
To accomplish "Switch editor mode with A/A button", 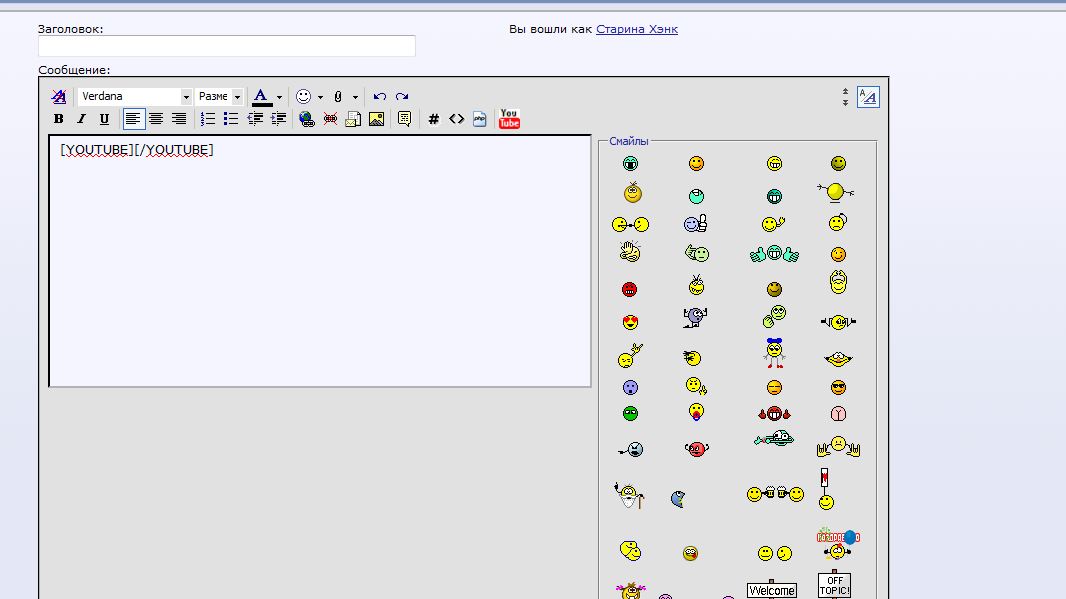I will (x=868, y=97).
